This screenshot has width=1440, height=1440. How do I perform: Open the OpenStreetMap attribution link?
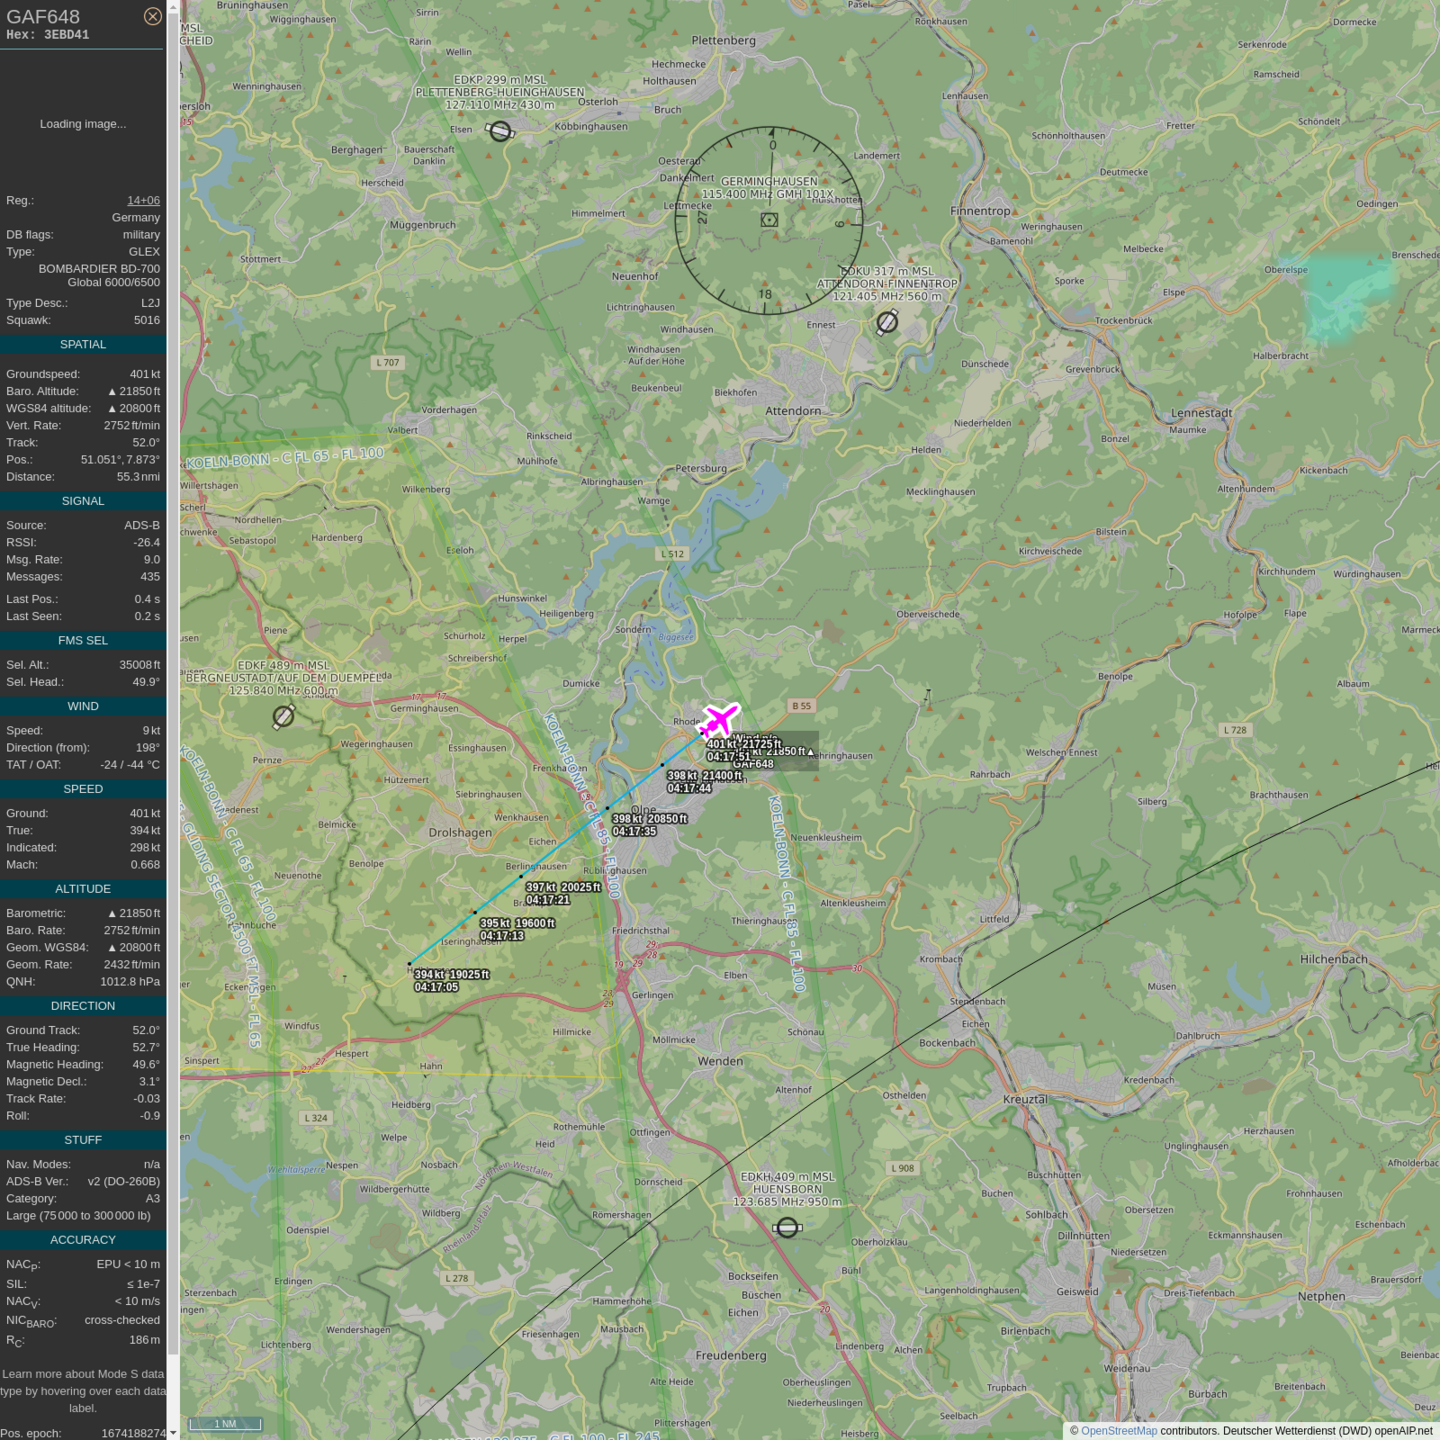[x=1118, y=1431]
